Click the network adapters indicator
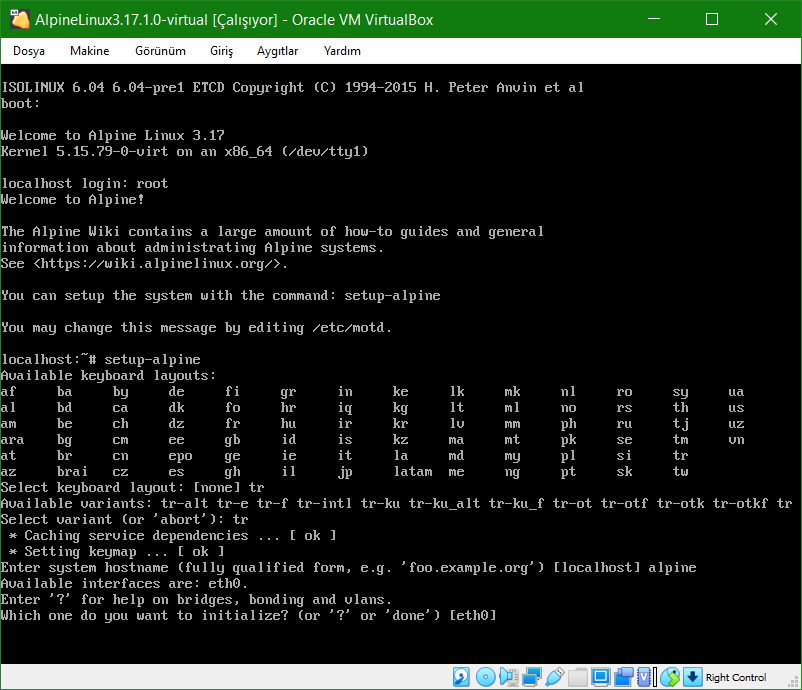The height and width of the screenshot is (690, 802). point(531,677)
